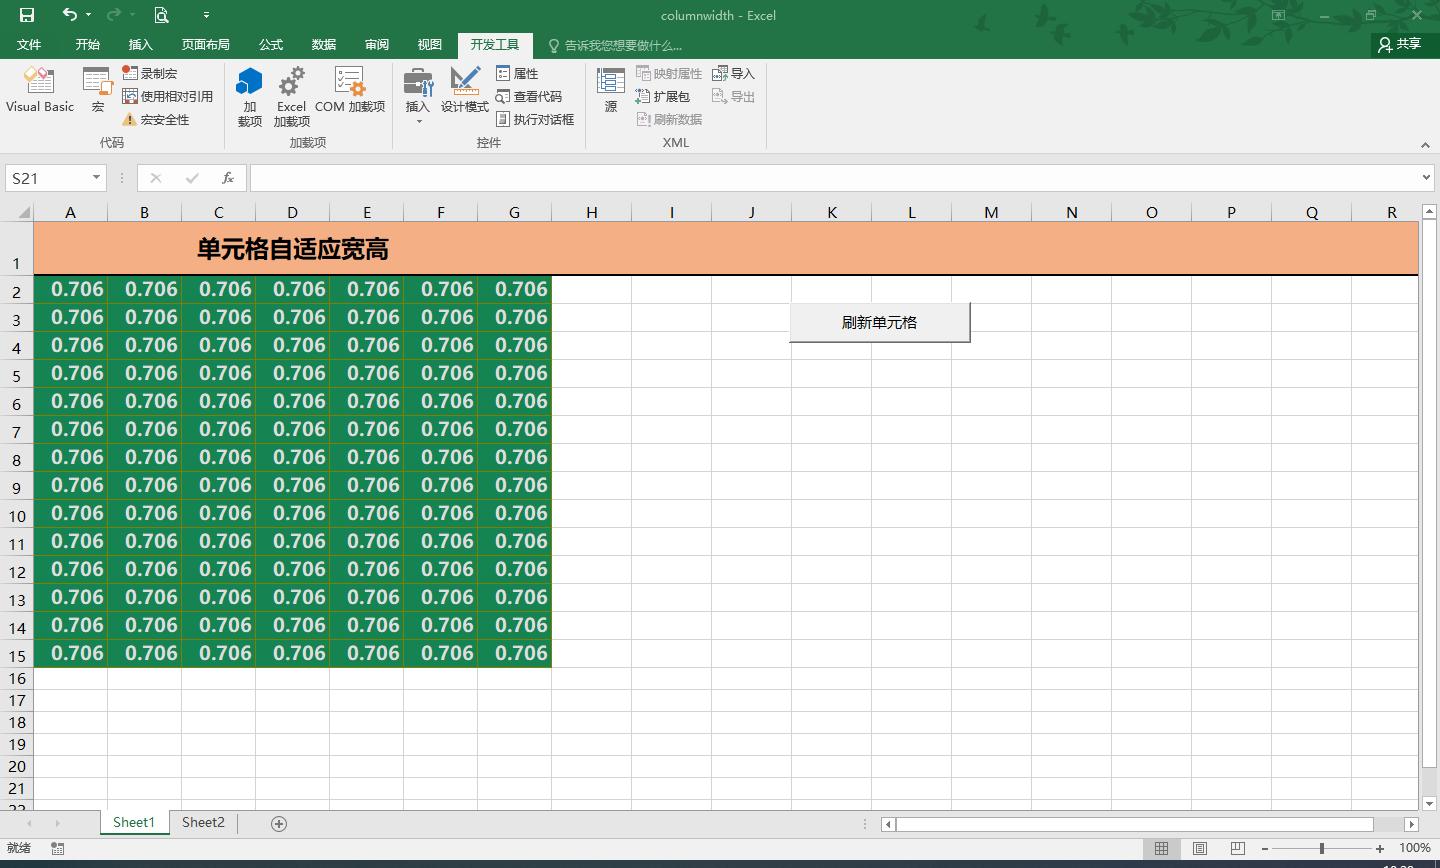1440x868 pixels.
Task: Click View Code (查看代码)
Action: 529,96
